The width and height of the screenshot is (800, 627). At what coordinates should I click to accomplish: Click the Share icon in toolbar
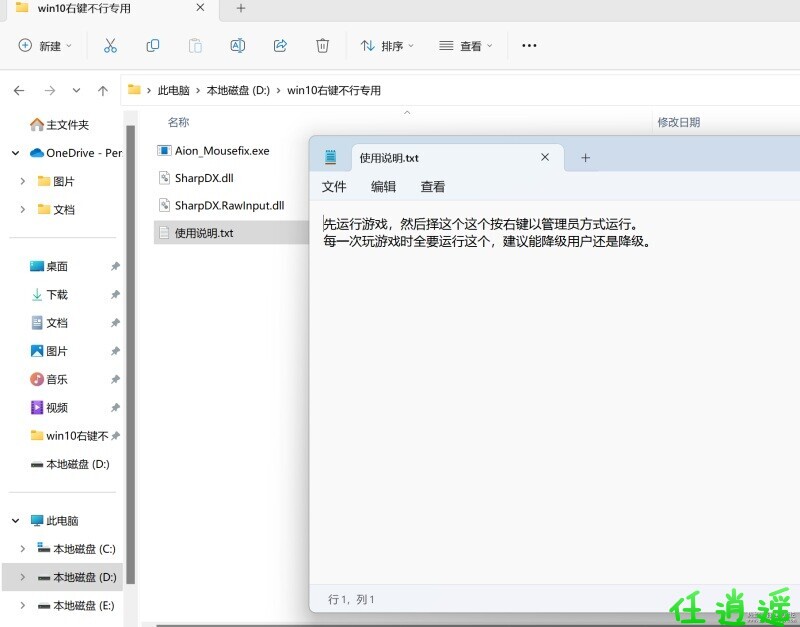point(280,46)
